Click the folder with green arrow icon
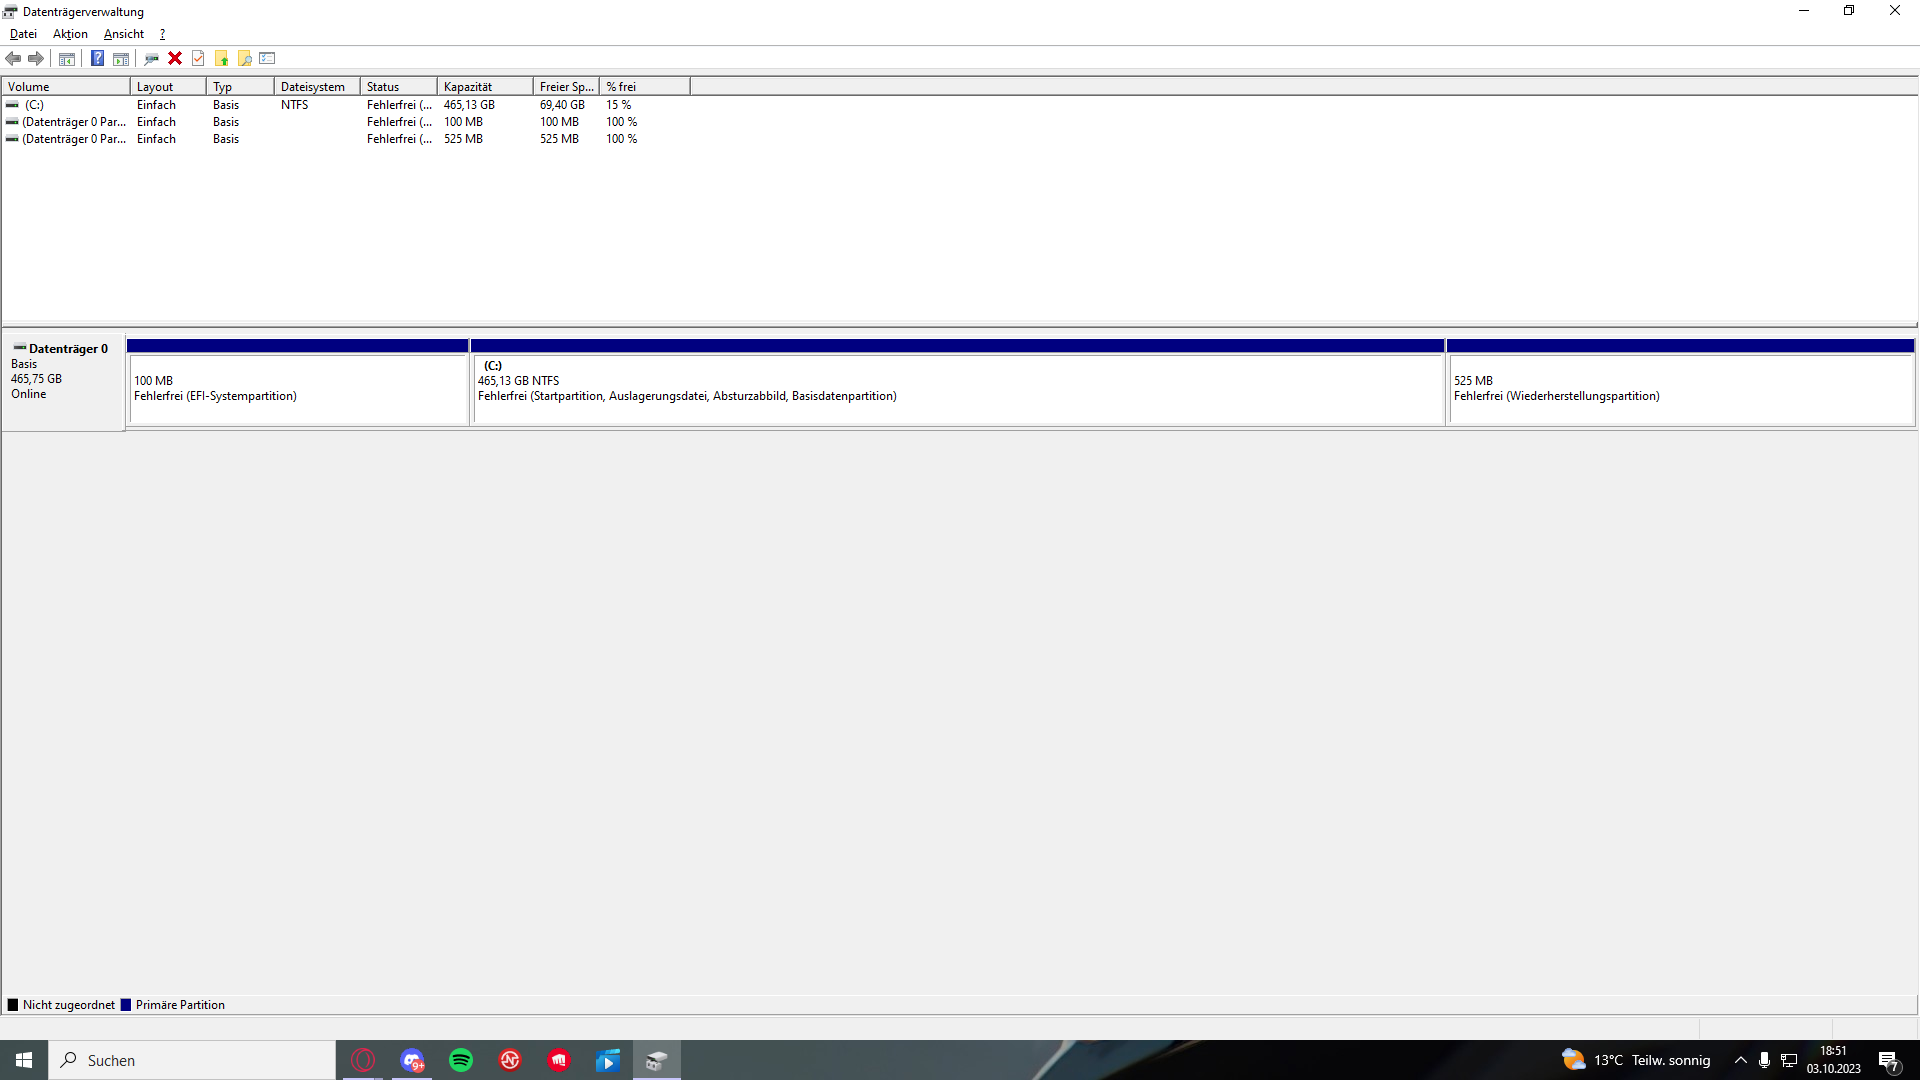 point(221,58)
